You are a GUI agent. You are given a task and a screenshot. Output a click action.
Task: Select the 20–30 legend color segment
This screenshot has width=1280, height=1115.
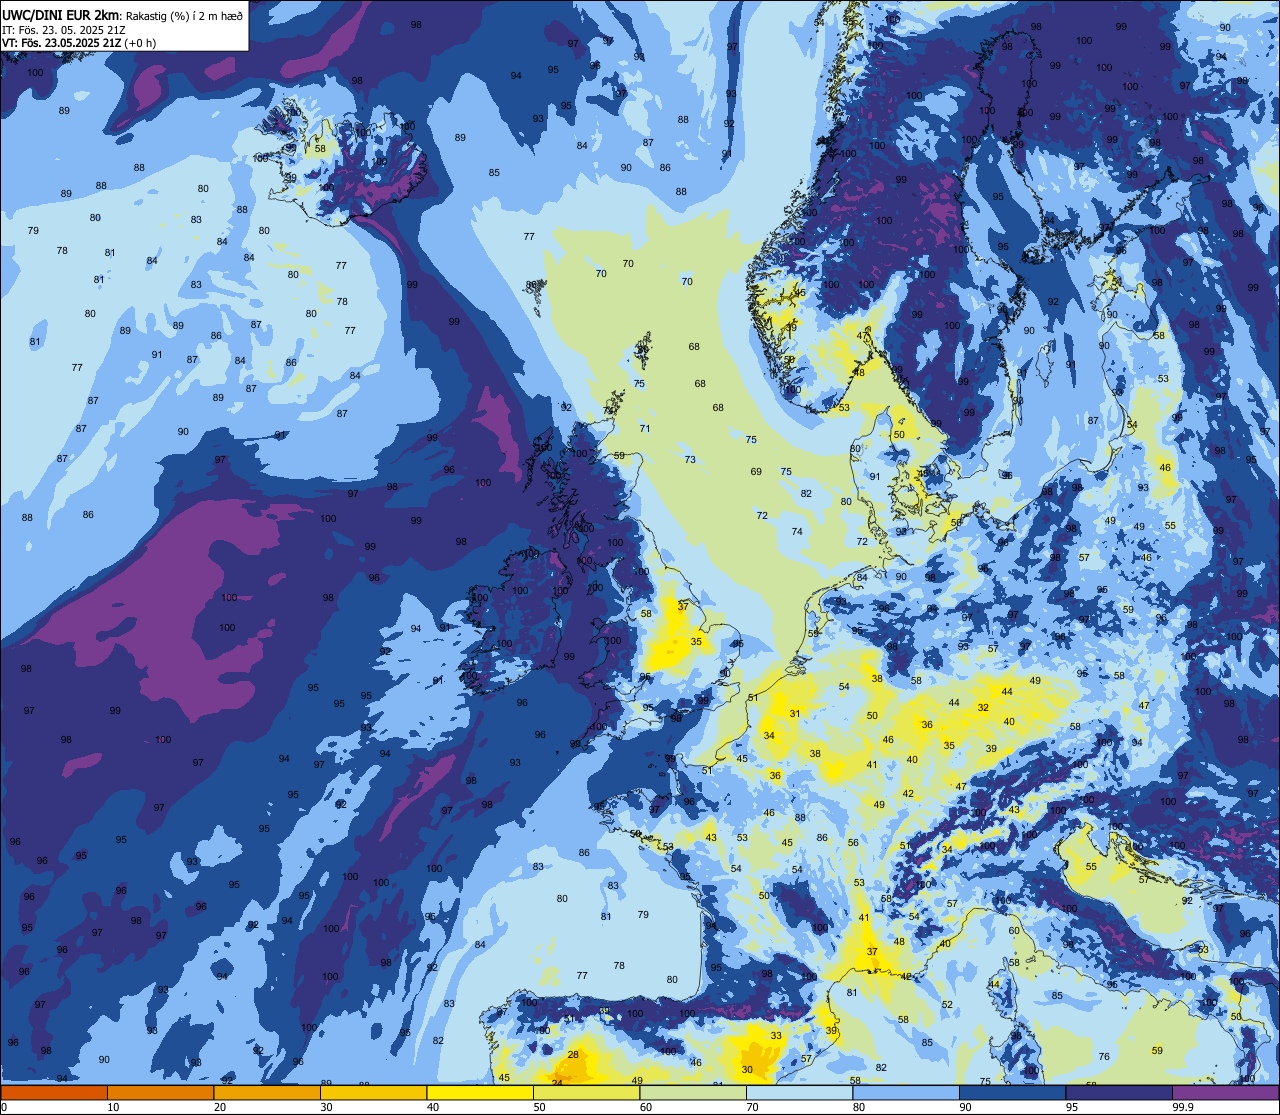click(267, 1092)
